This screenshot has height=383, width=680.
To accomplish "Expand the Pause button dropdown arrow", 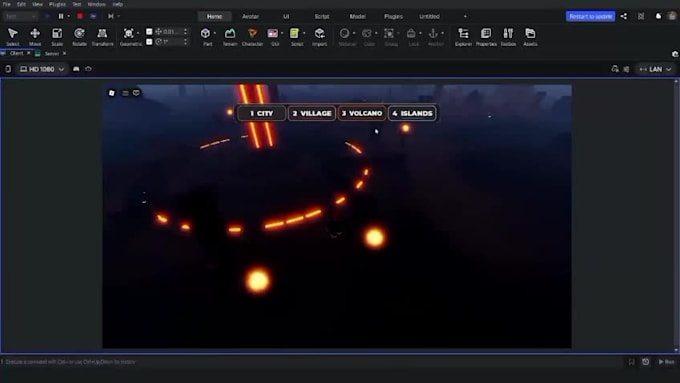I will (69, 16).
